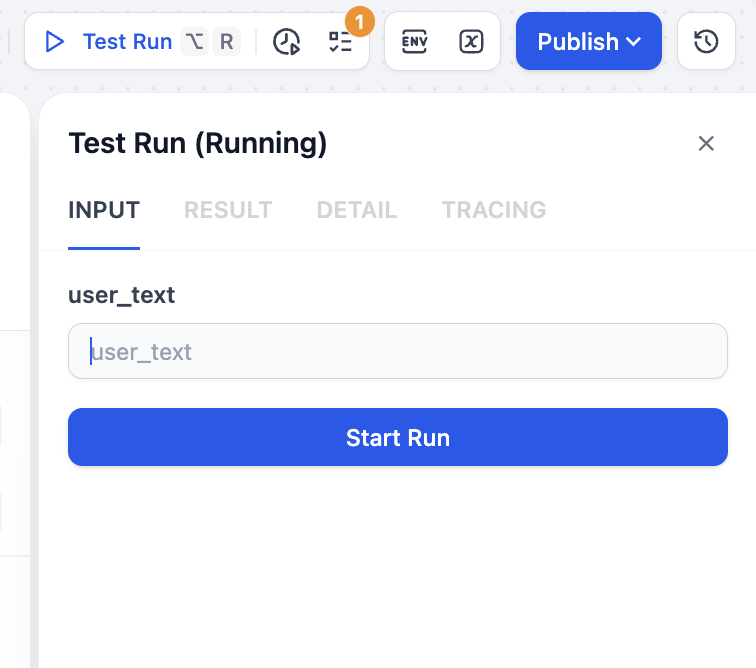Switch to the RESULT tab

[x=228, y=210]
